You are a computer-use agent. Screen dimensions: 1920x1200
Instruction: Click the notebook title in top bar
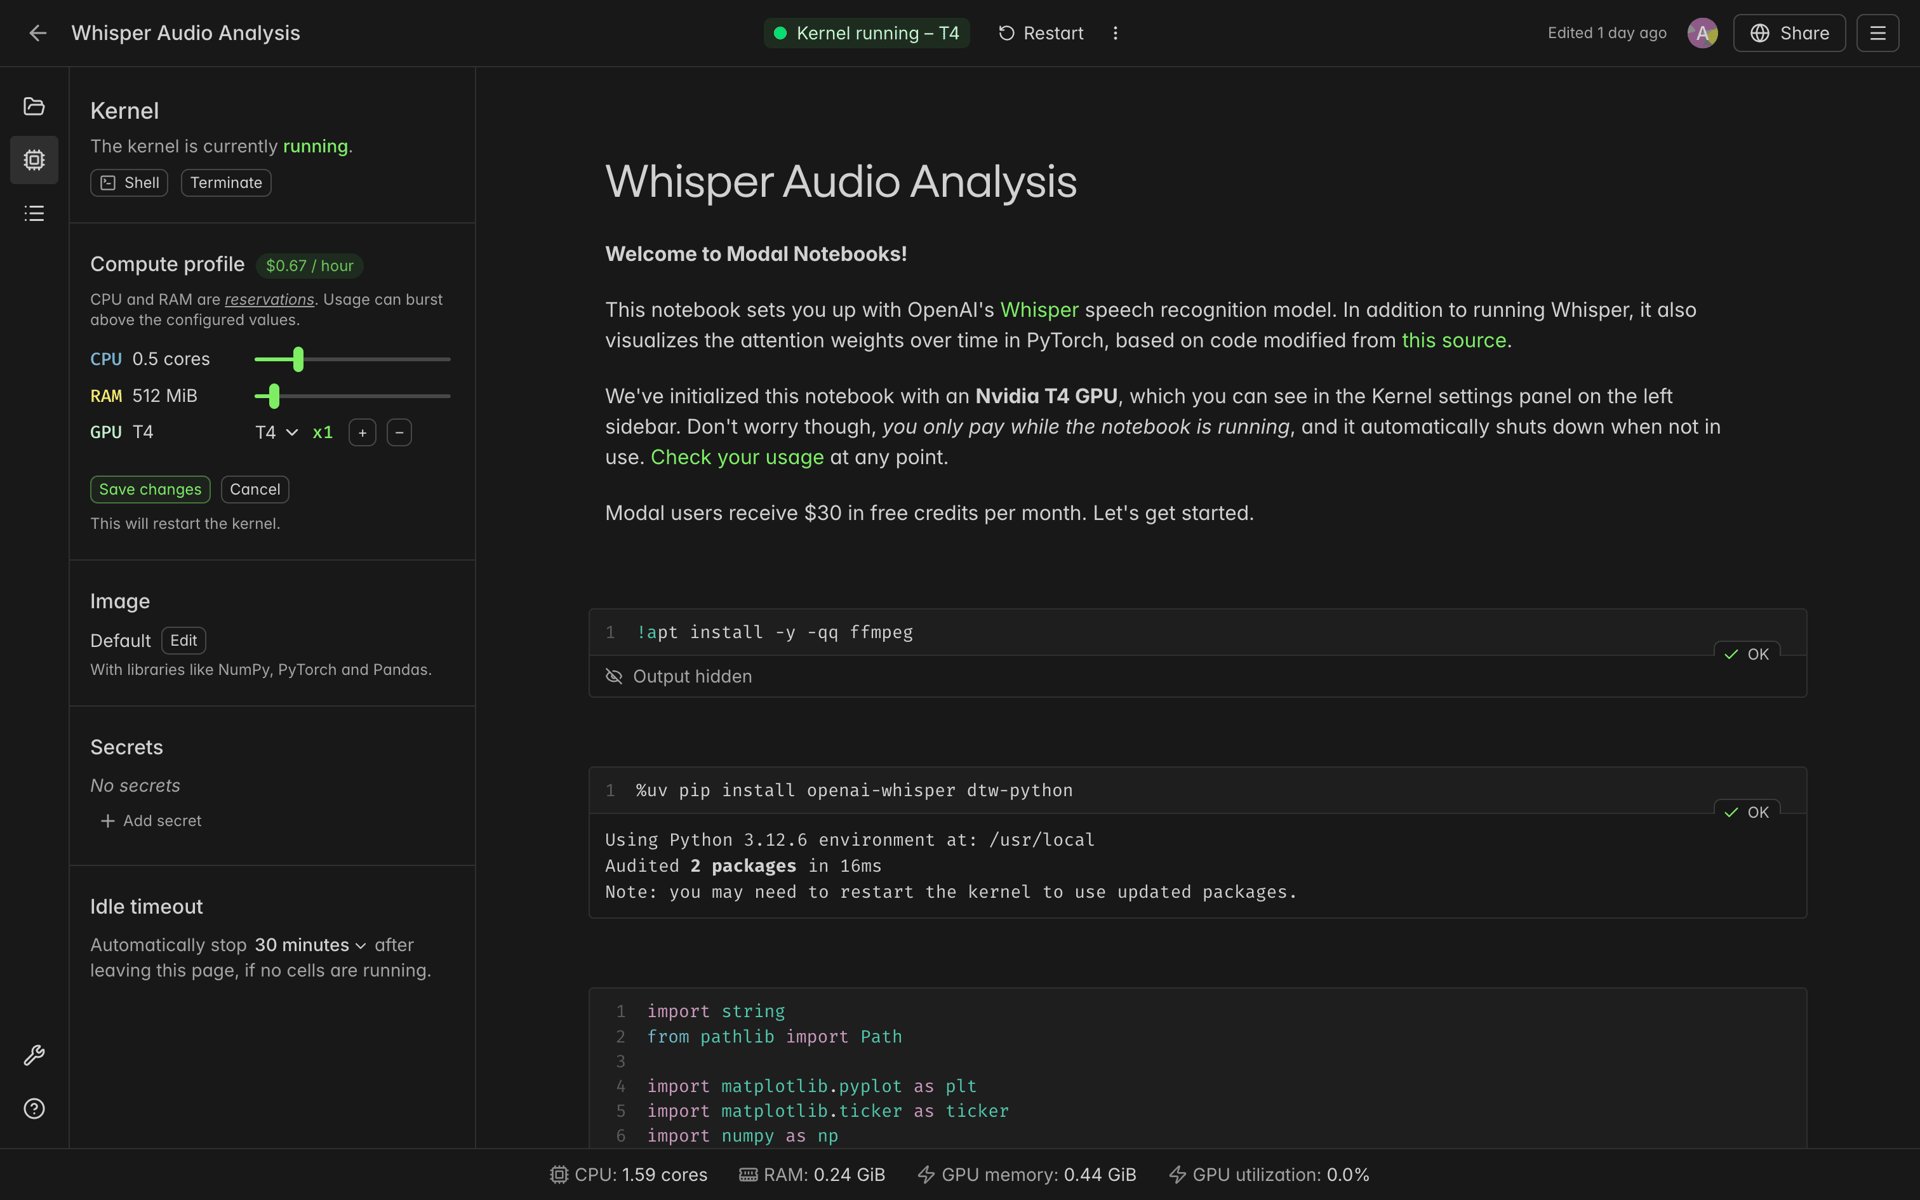[185, 33]
